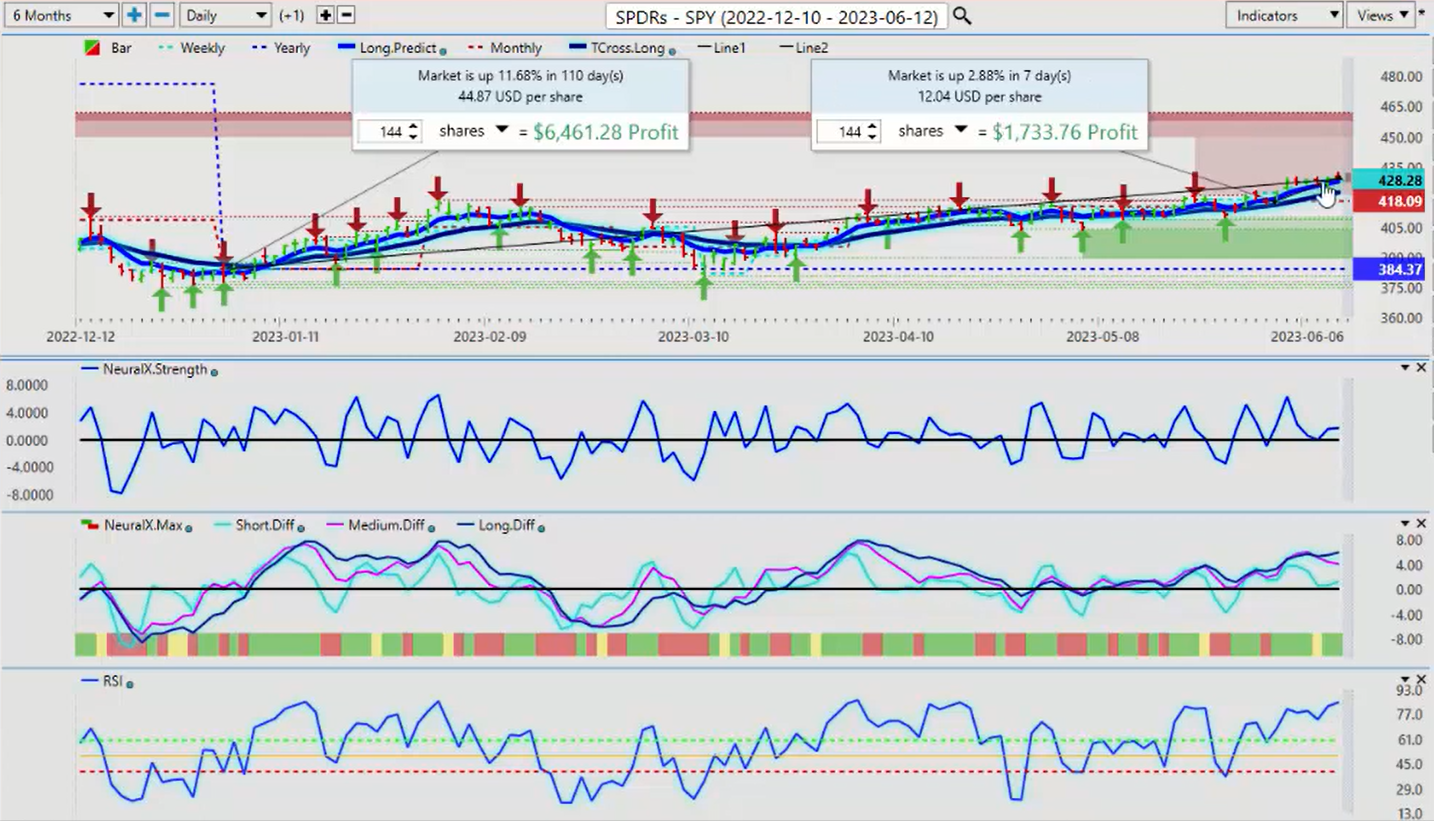
Task: Click the 2023-01-11 date axis label
Action: coord(285,337)
